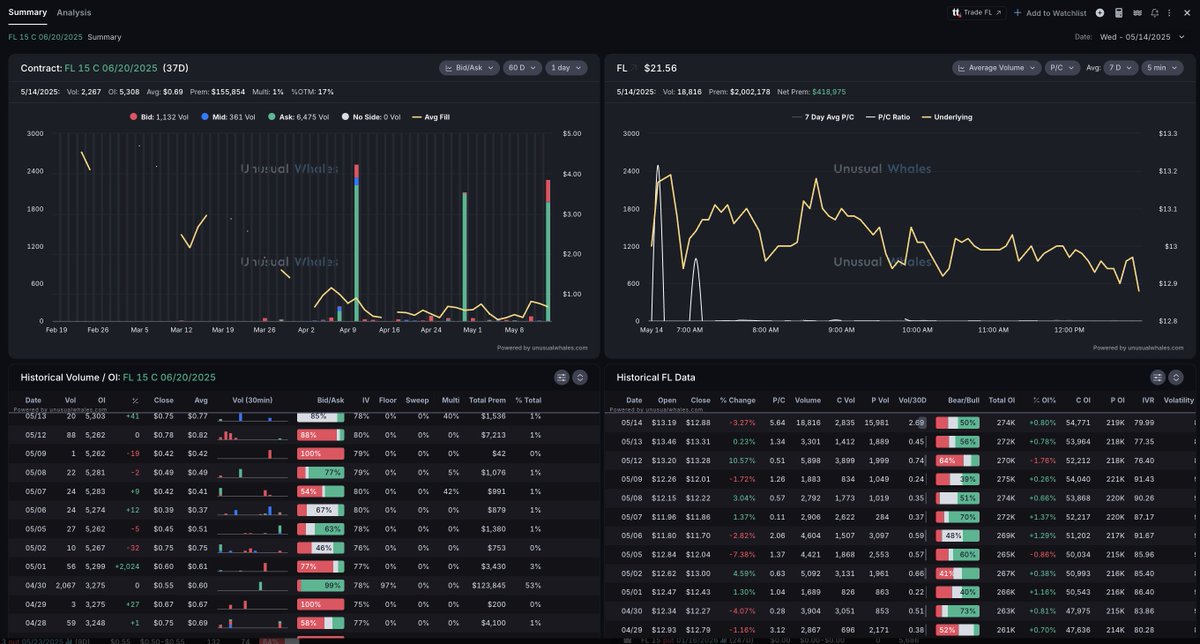Sort by the Bear/Bull column header
This screenshot has height=644, width=1200.
[963, 400]
